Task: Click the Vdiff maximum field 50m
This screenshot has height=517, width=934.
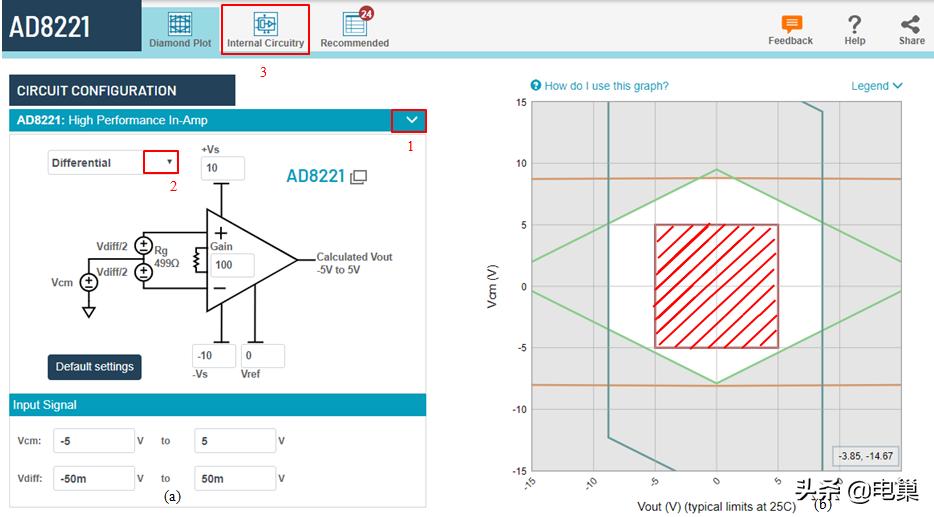Action: coord(235,478)
